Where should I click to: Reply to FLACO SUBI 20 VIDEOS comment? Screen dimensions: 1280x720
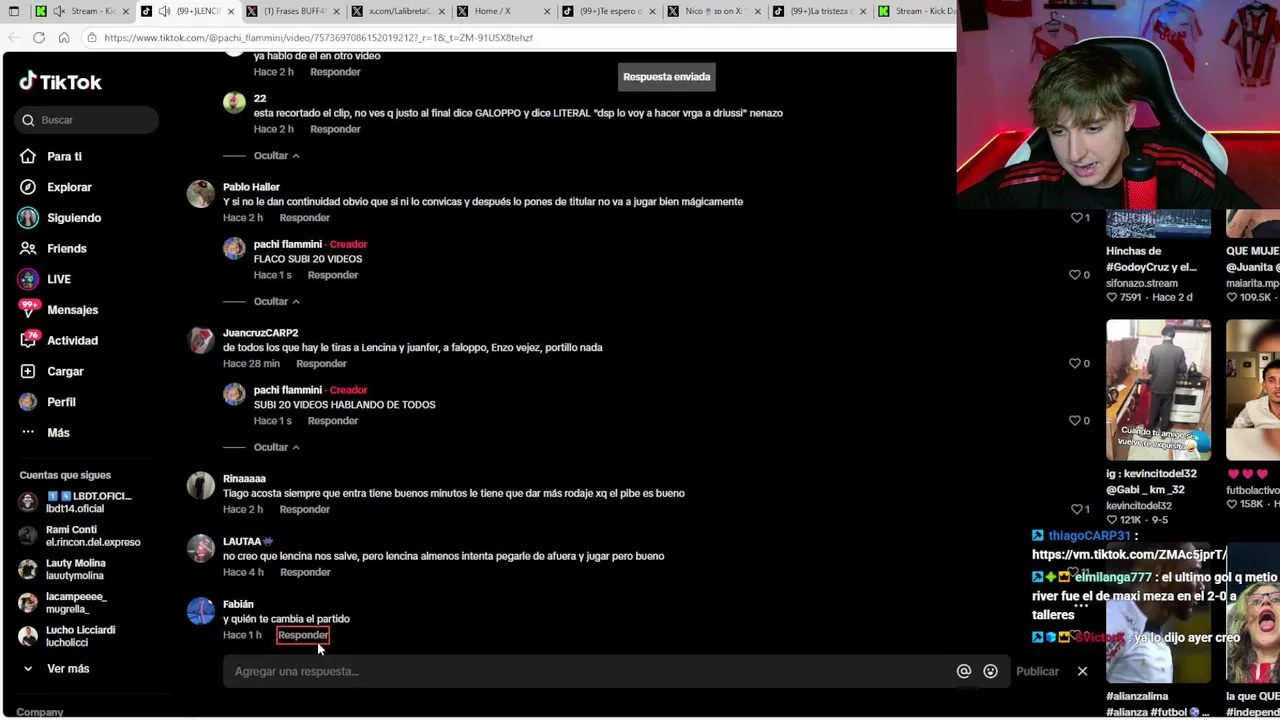tap(332, 276)
